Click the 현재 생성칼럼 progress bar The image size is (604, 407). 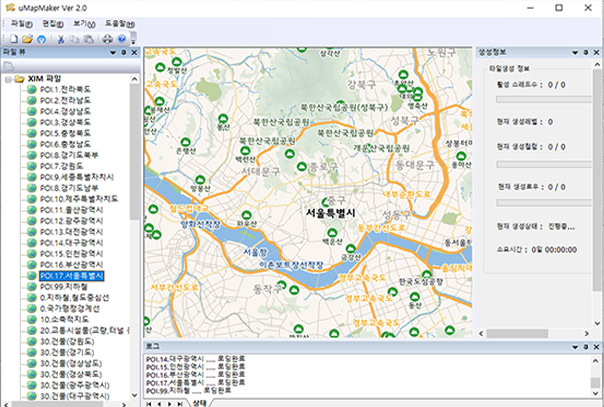point(544,164)
